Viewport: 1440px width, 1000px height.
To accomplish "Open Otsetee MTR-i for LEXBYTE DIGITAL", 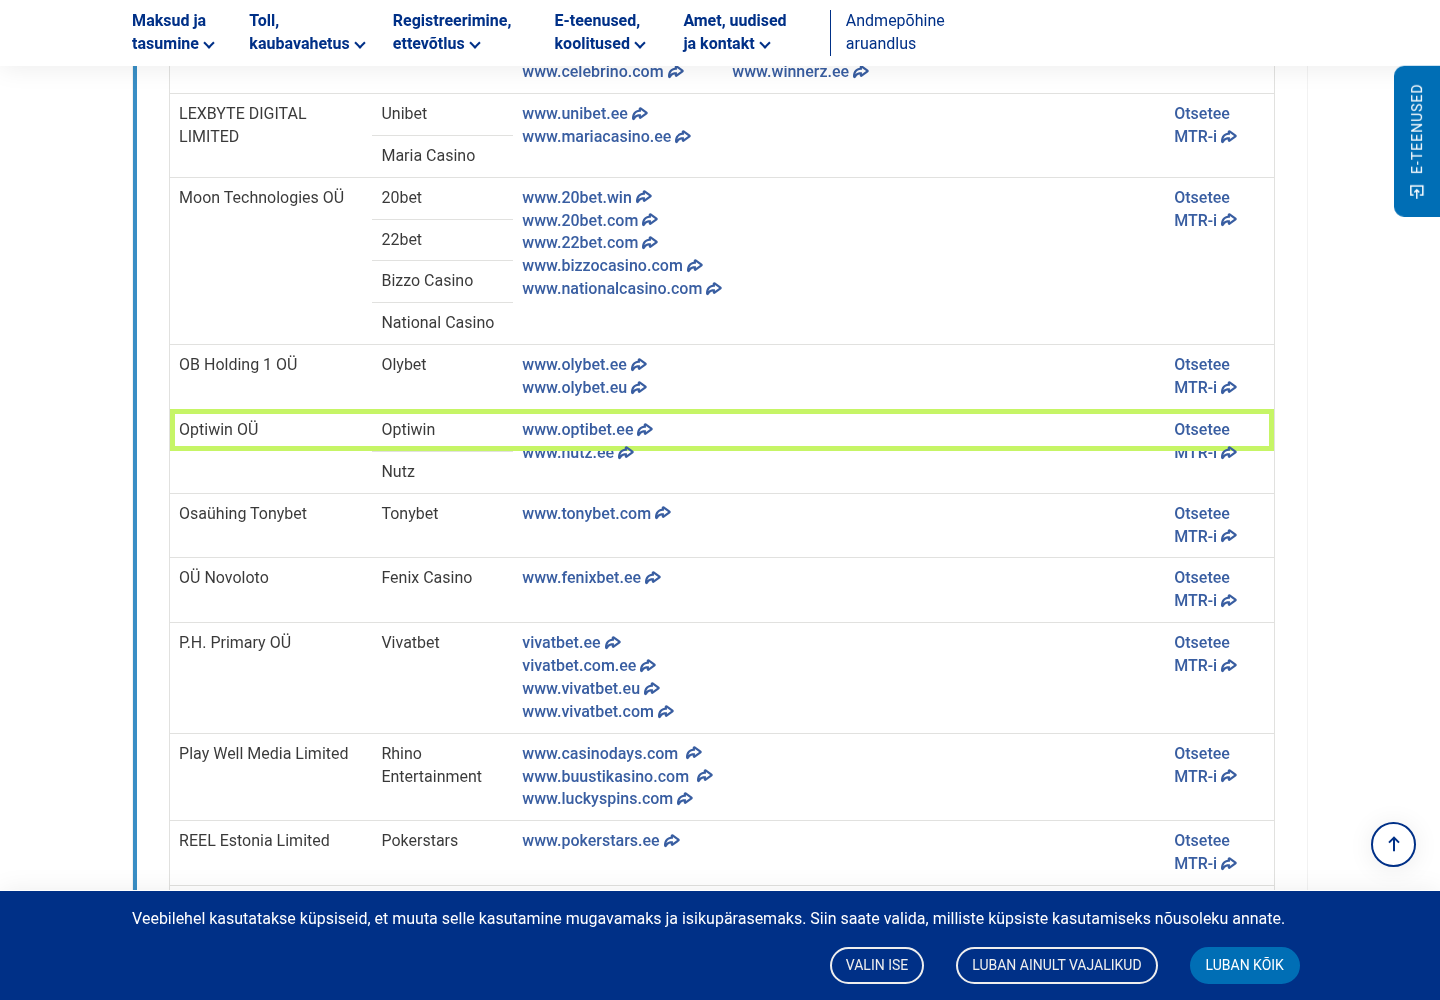I will point(1205,125).
